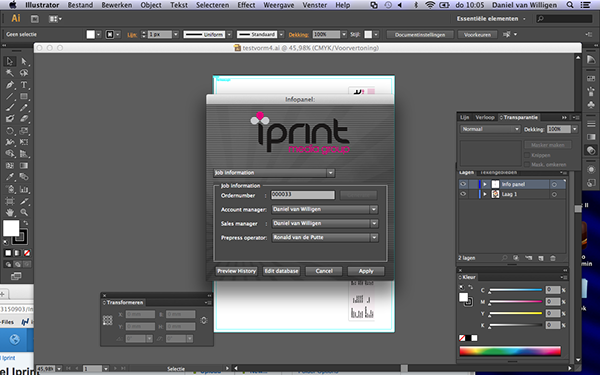Open the Prepress operator dropdown
600x375 pixels.
(x=325, y=238)
